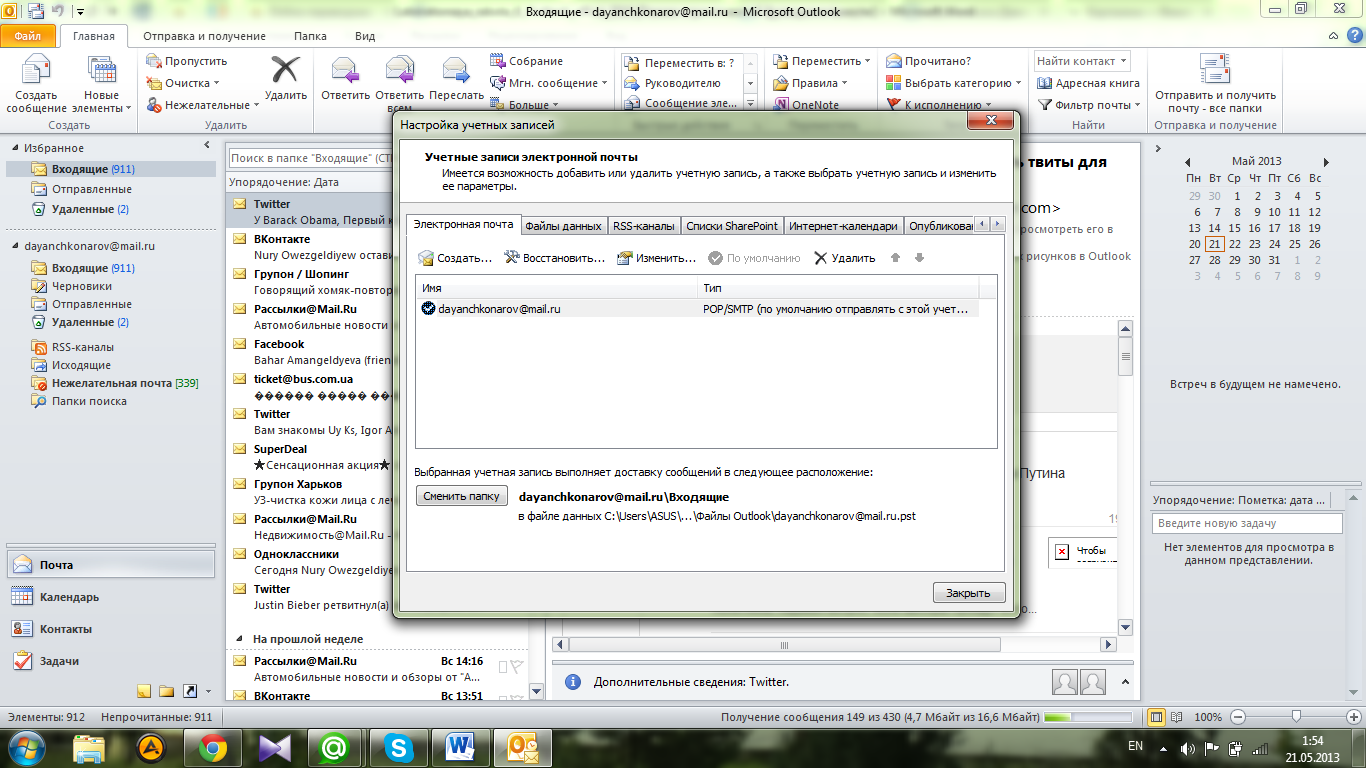Viewport: 1366px width, 768px height.
Task: Open OneNote from the ribbon
Action: (x=806, y=104)
